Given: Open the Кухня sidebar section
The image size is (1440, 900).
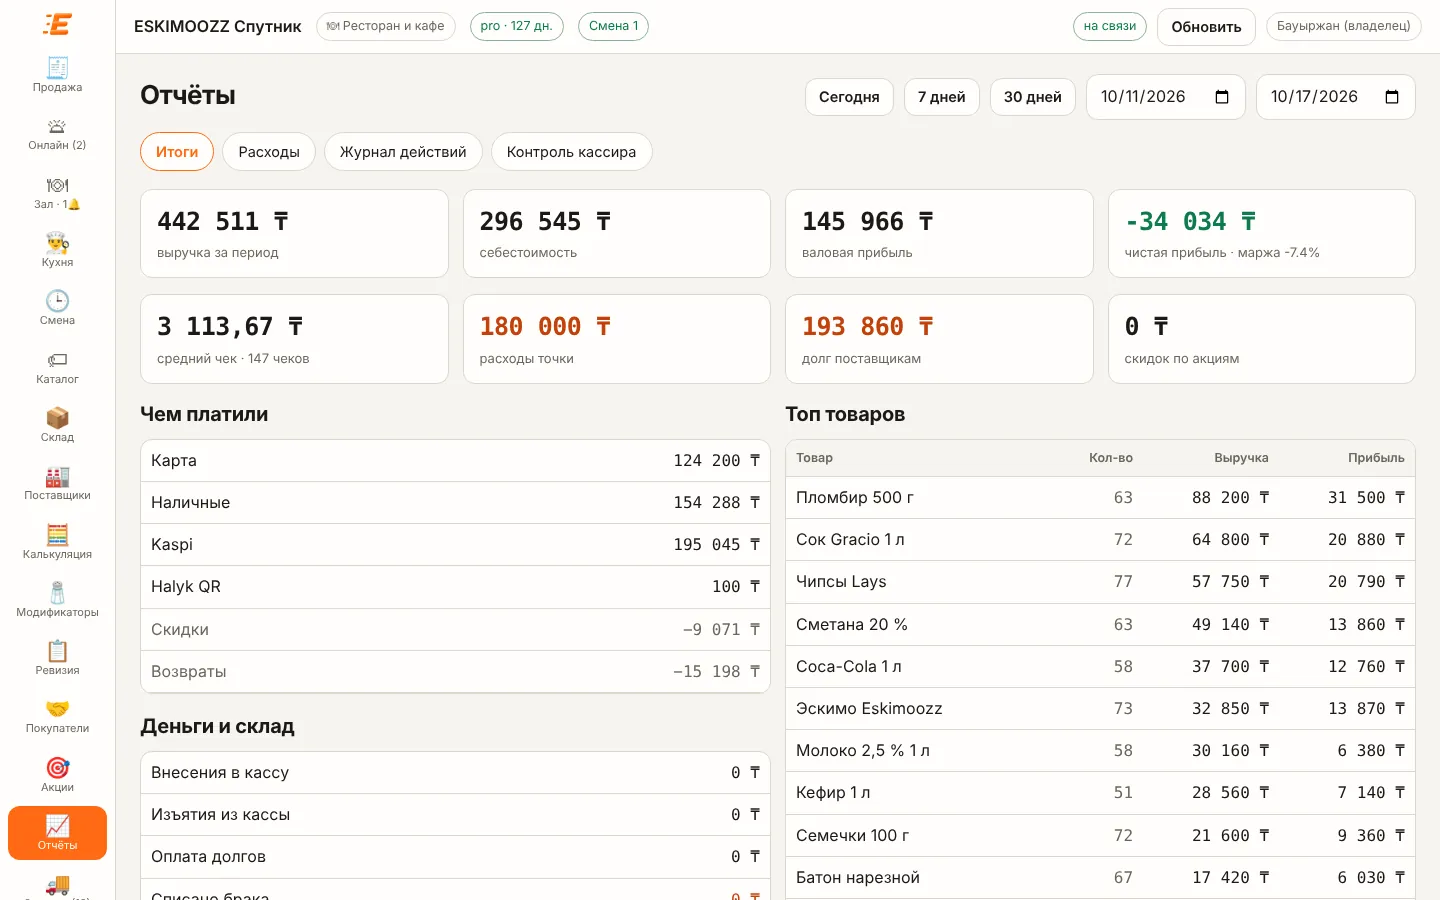Looking at the screenshot, I should (x=57, y=250).
